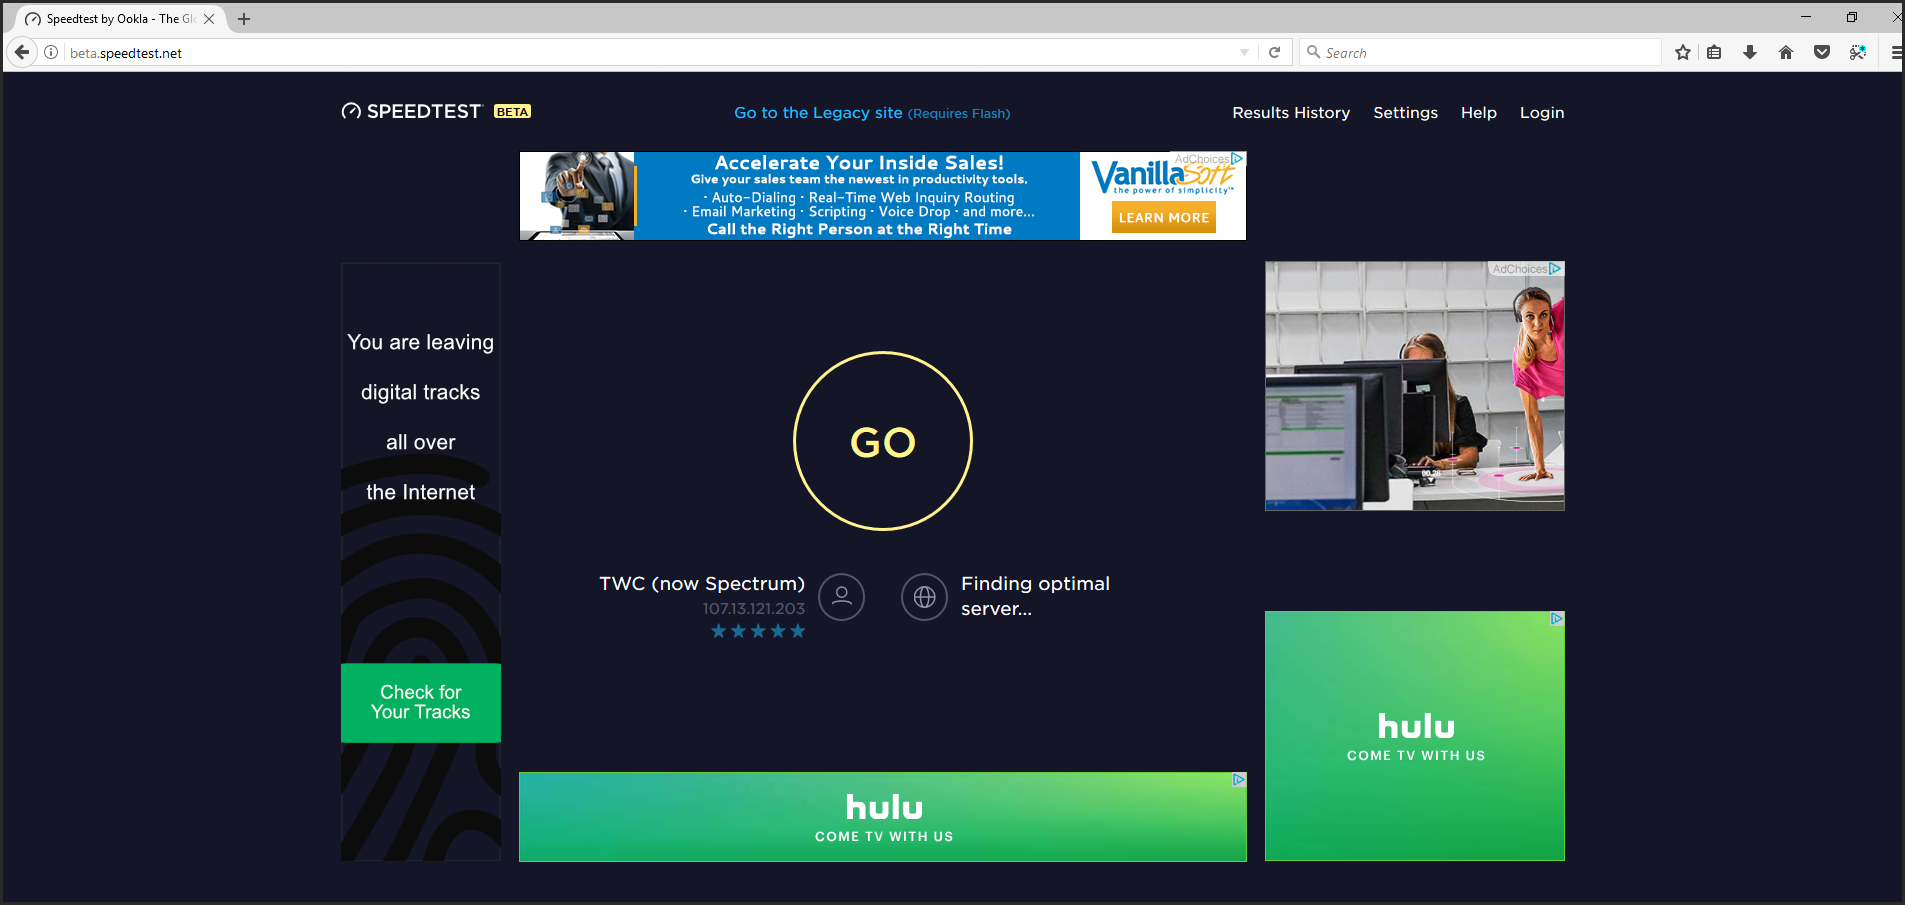Show site information icon in address bar
1905x905 pixels.
click(x=51, y=52)
